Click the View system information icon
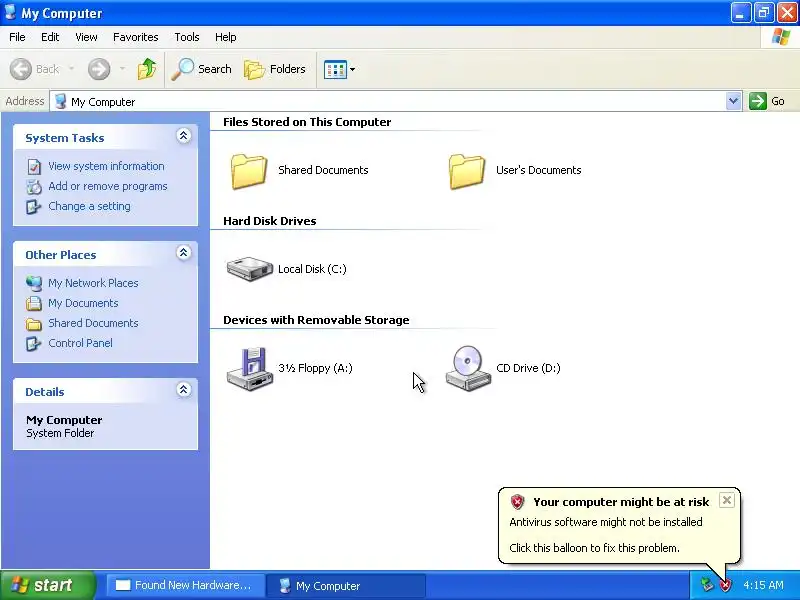The width and height of the screenshot is (800, 600). tap(34, 166)
